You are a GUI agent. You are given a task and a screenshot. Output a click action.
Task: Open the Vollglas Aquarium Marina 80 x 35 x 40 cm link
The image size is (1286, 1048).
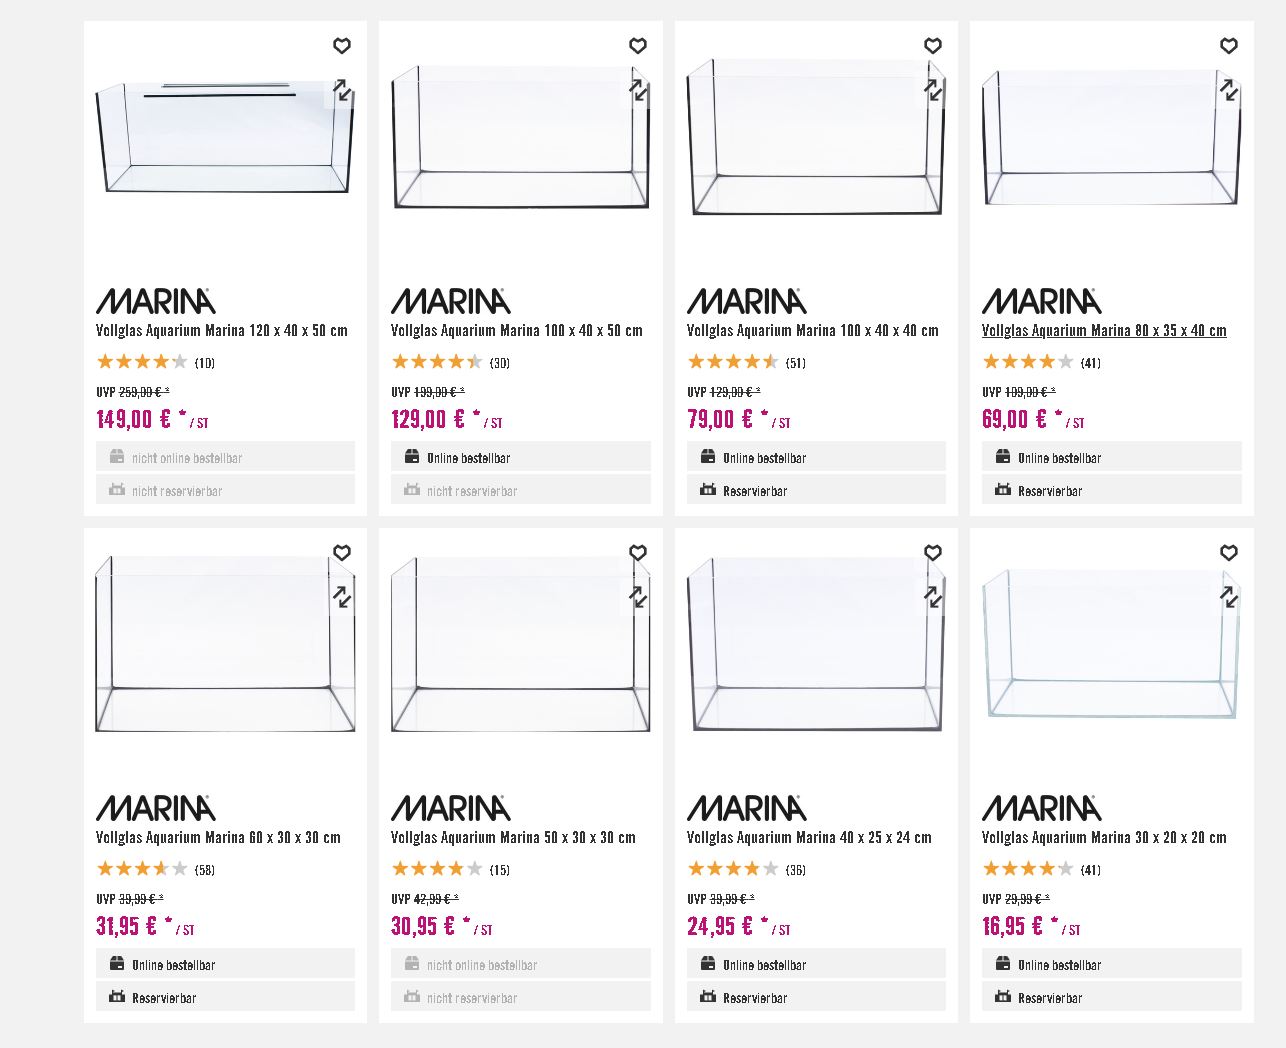tap(1103, 331)
